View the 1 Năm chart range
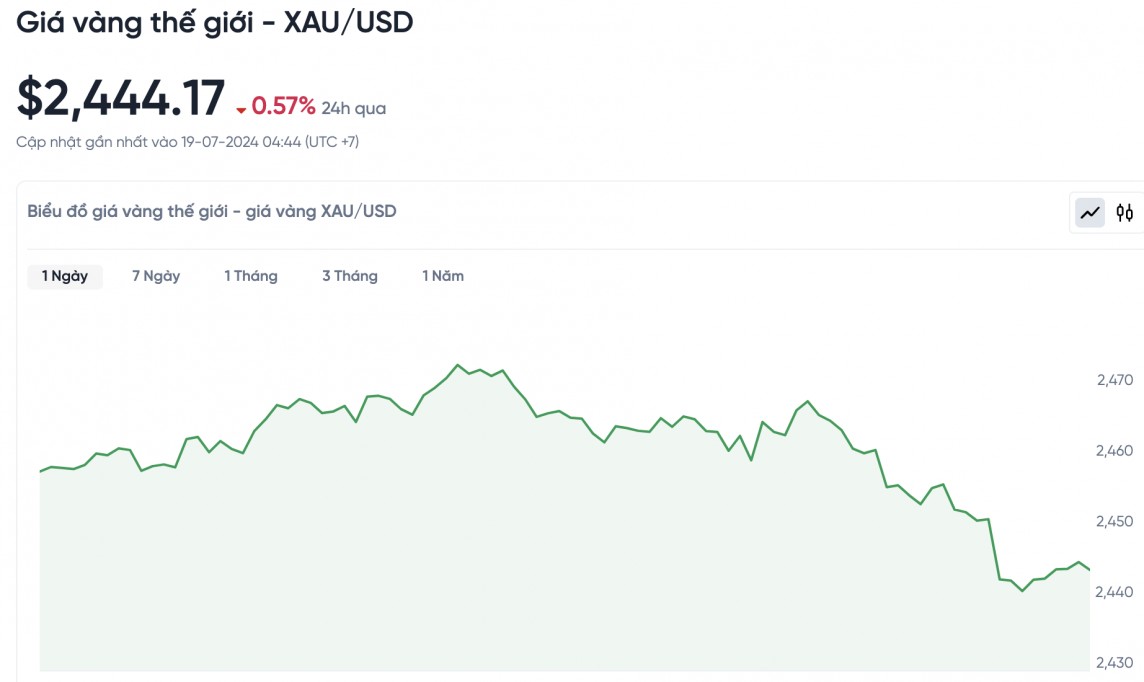The width and height of the screenshot is (1144, 682). tap(443, 276)
